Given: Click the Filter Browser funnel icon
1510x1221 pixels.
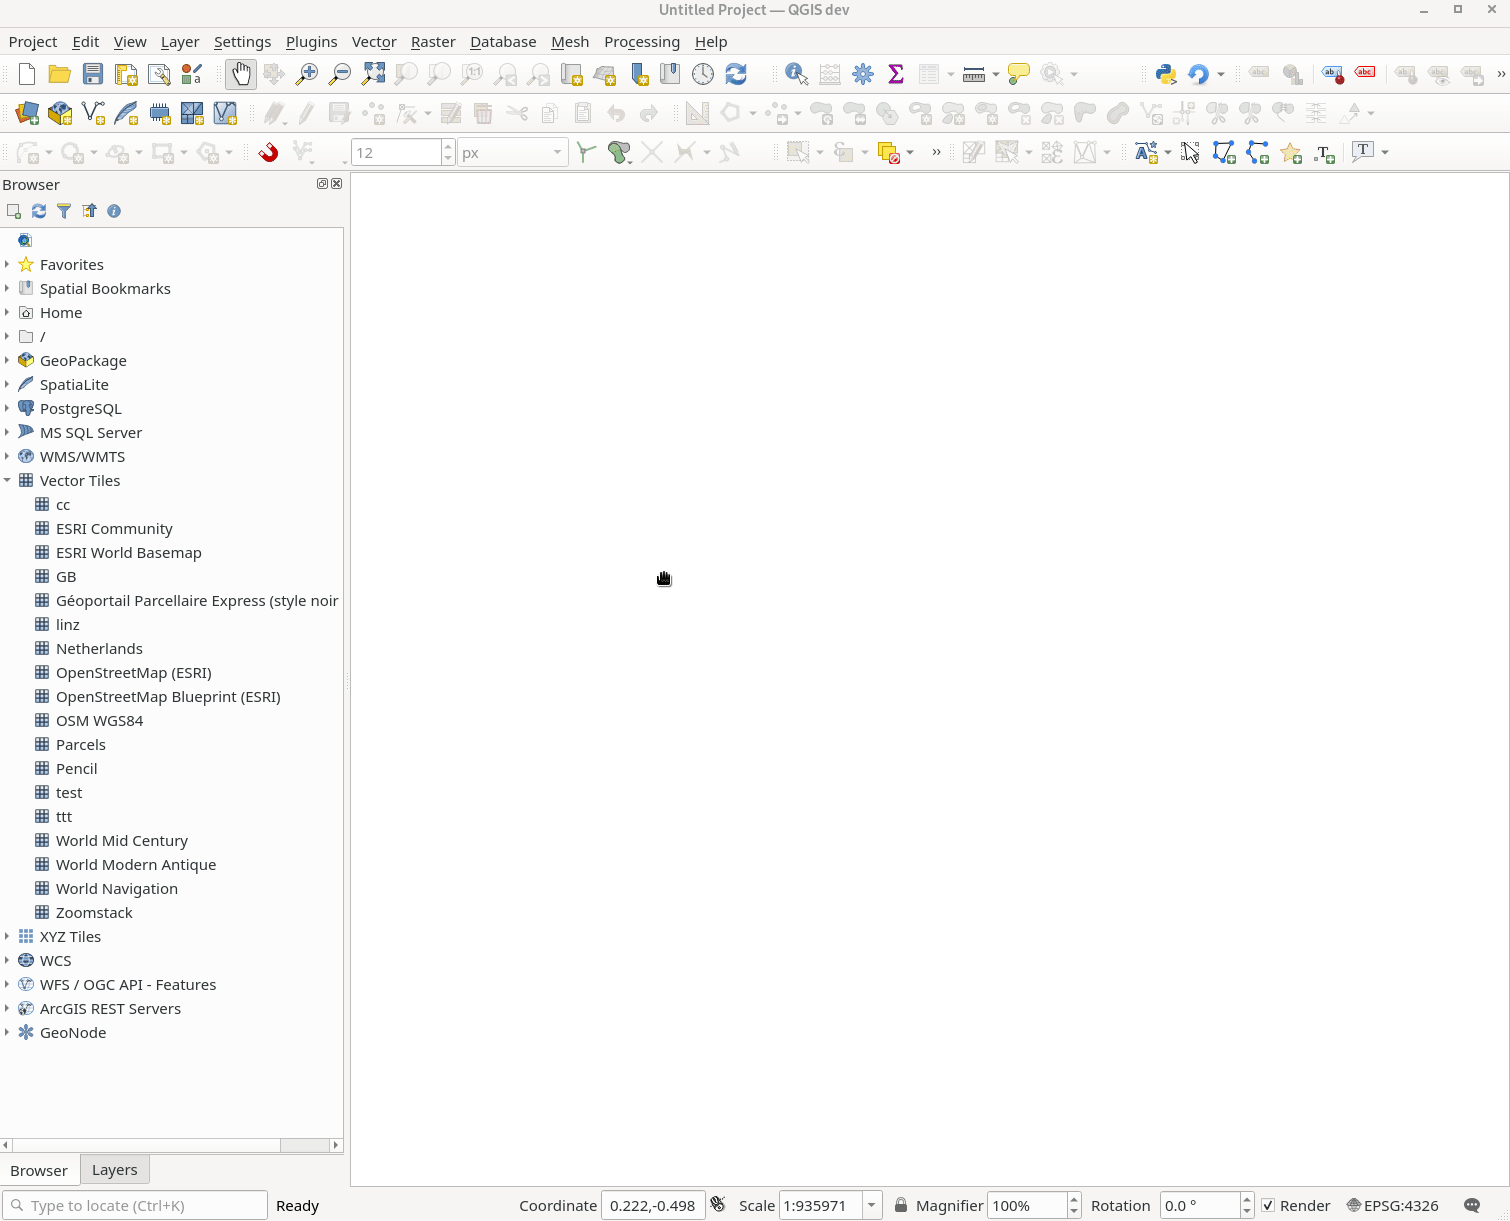Looking at the screenshot, I should (x=64, y=211).
